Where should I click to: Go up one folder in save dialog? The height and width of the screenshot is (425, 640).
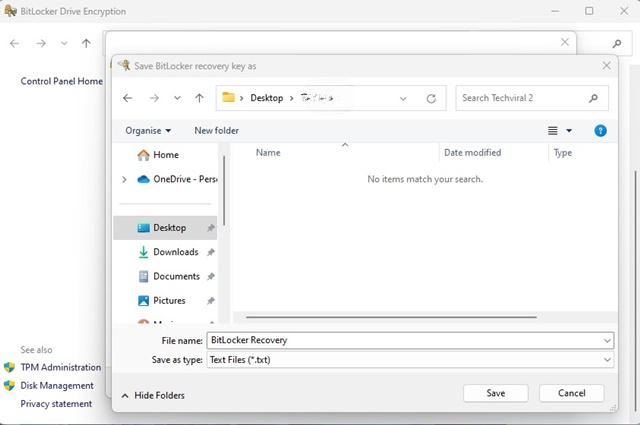click(x=199, y=98)
